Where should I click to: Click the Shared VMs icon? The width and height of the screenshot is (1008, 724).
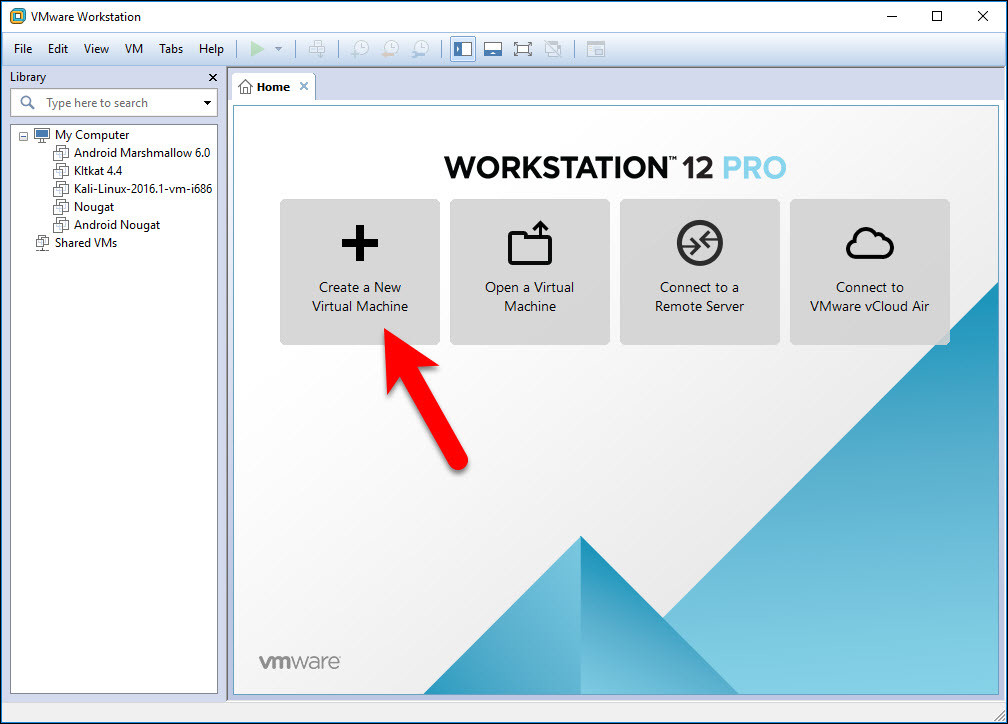pyautogui.click(x=42, y=243)
